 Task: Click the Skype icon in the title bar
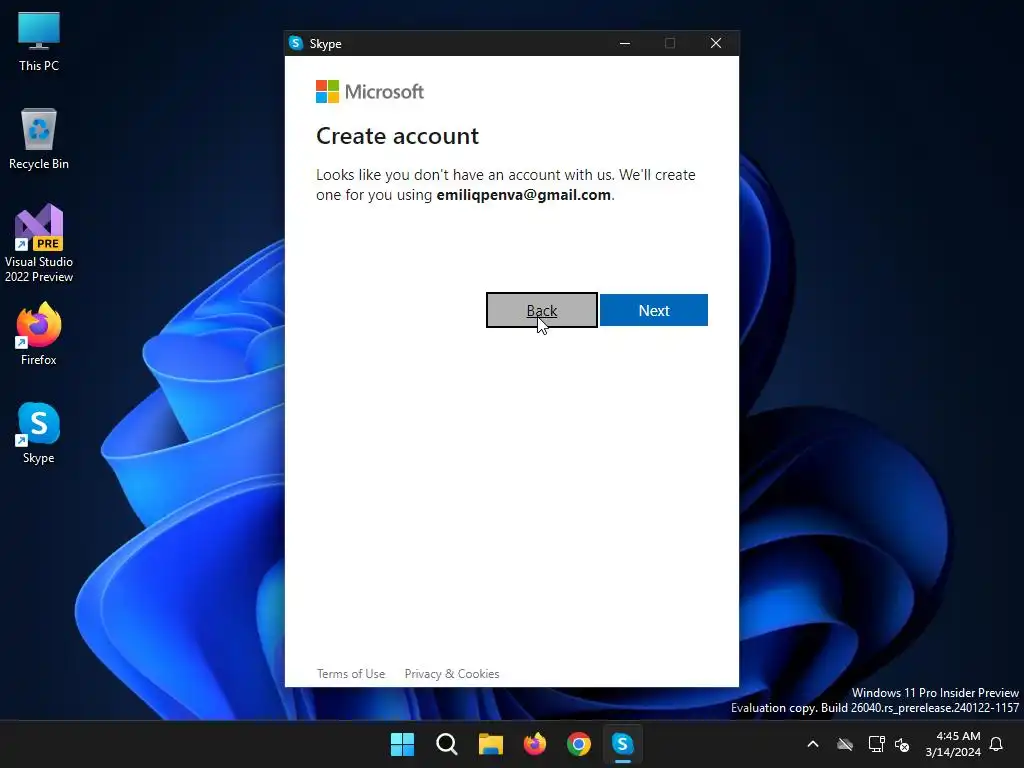pyautogui.click(x=296, y=43)
